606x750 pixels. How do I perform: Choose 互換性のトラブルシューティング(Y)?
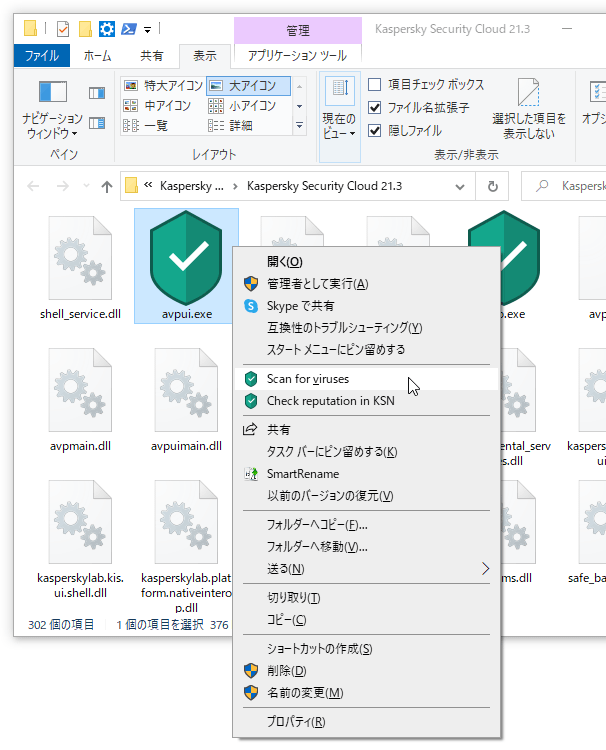366,328
